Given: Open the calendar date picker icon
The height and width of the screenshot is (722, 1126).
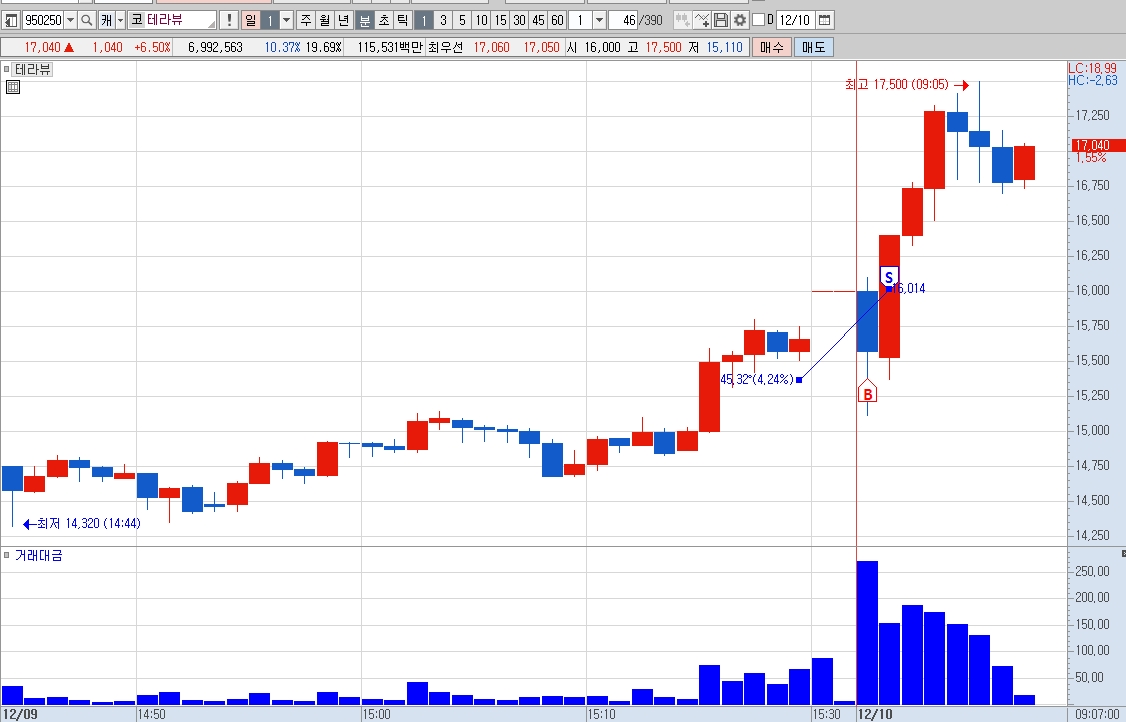Looking at the screenshot, I should click(x=824, y=20).
